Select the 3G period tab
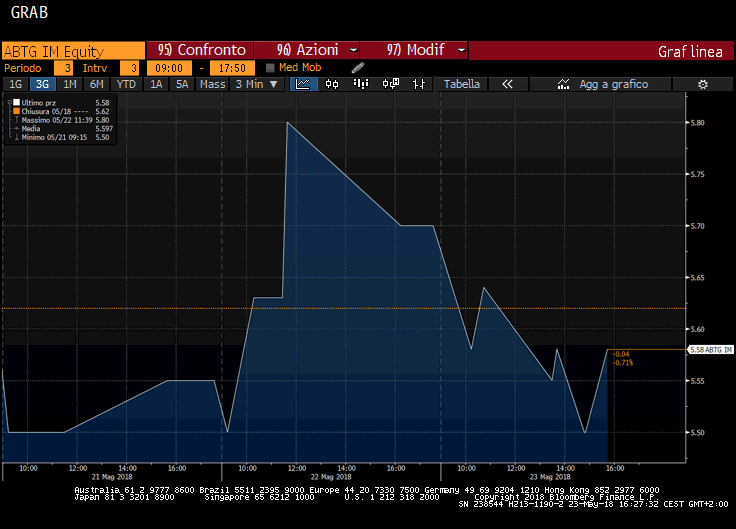The height and width of the screenshot is (529, 736). pyautogui.click(x=43, y=84)
